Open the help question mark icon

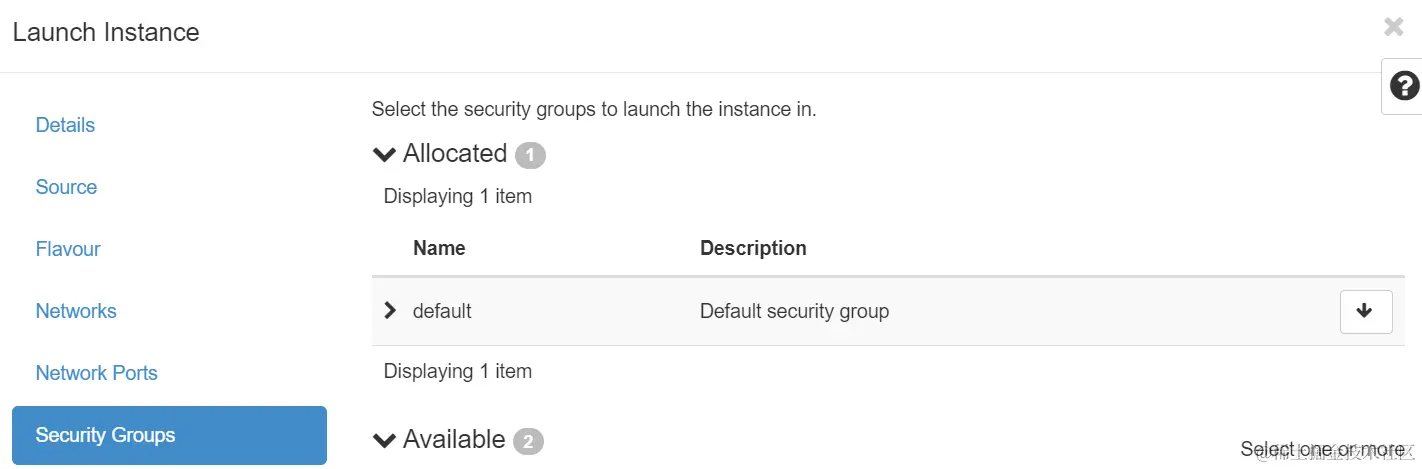coord(1404,87)
